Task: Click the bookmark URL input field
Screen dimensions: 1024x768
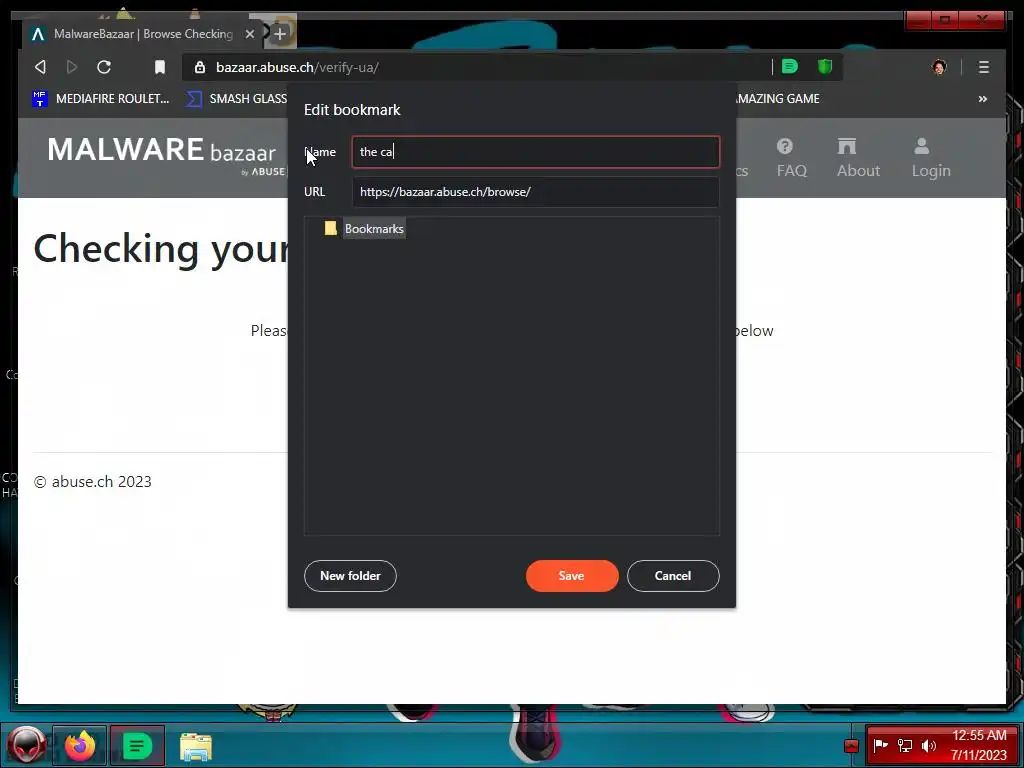Action: (536, 192)
